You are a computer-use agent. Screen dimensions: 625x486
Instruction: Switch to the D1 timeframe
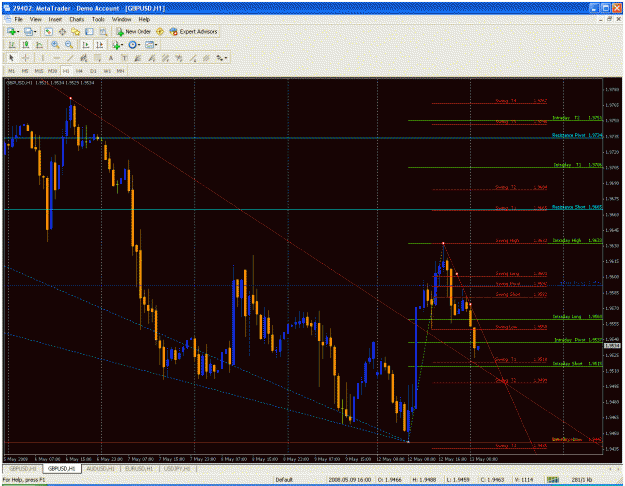(93, 71)
